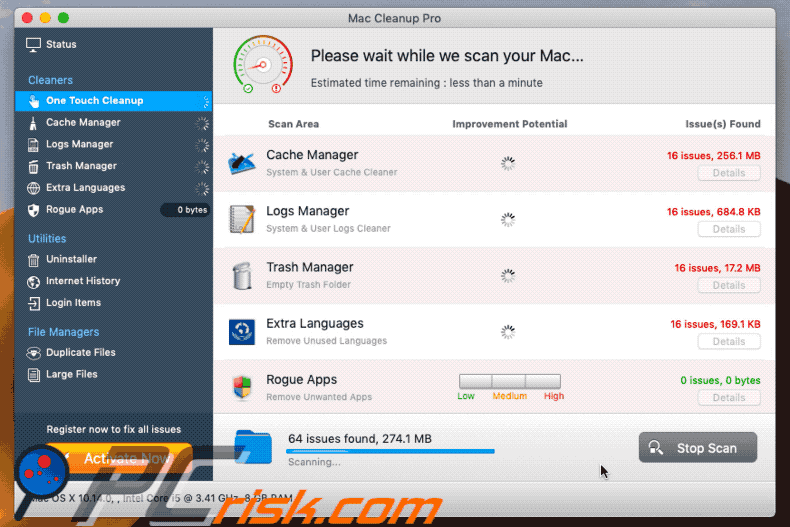Open Details for Logs Manager row
This screenshot has height=527, width=790.
click(729, 229)
